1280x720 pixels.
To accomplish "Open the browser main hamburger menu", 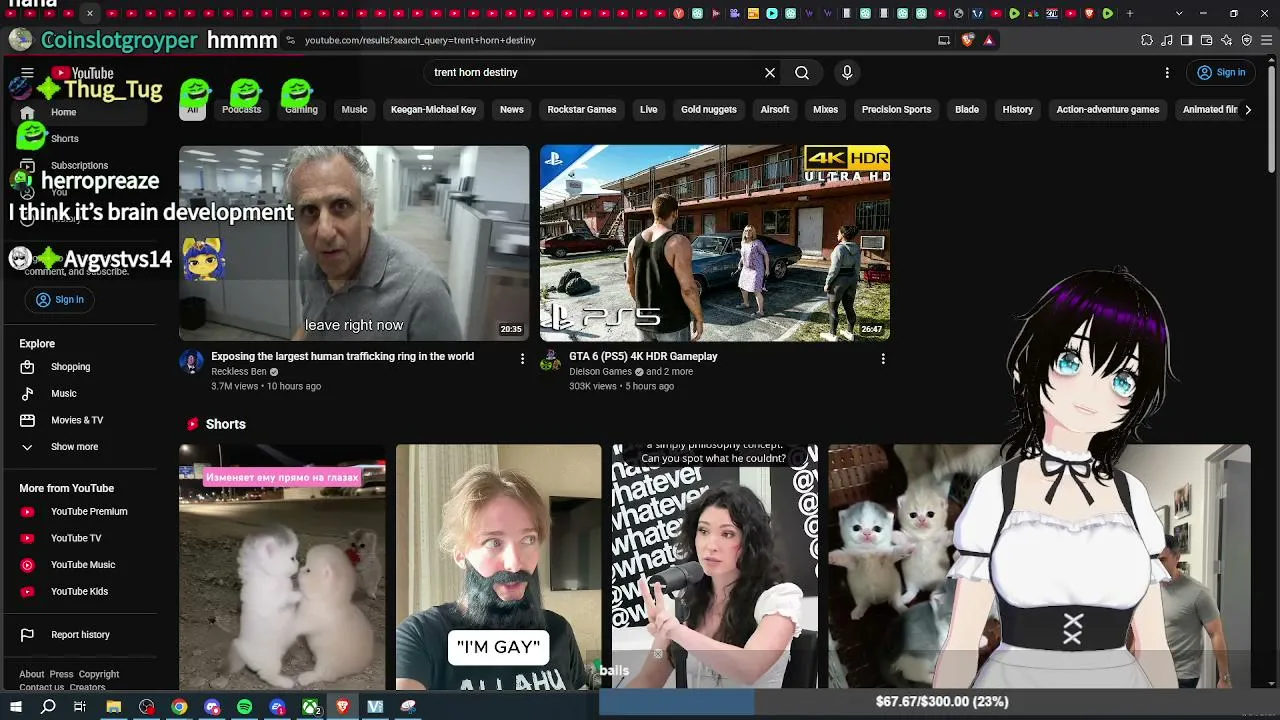I will (1266, 40).
